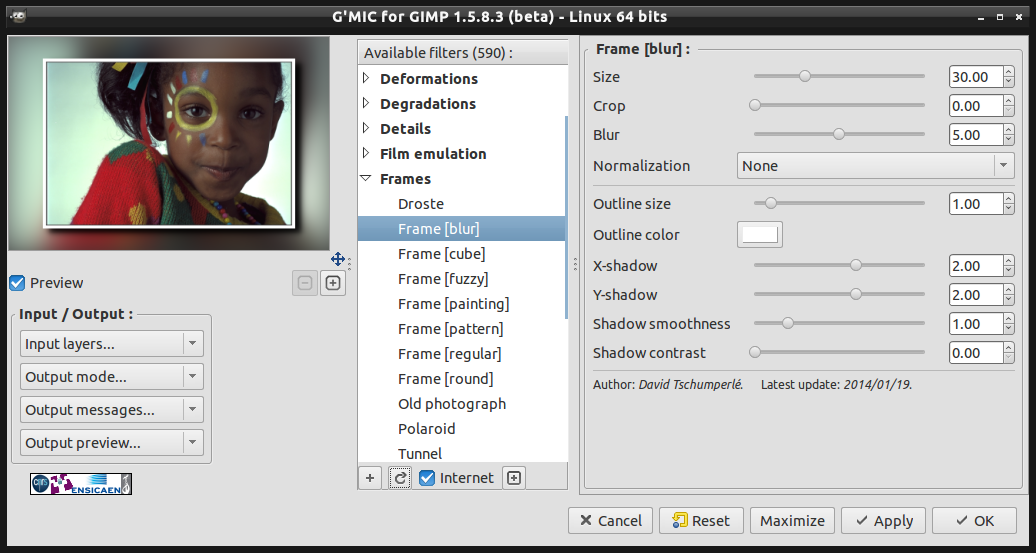Select the Frame [blur] filter

click(x=461, y=229)
